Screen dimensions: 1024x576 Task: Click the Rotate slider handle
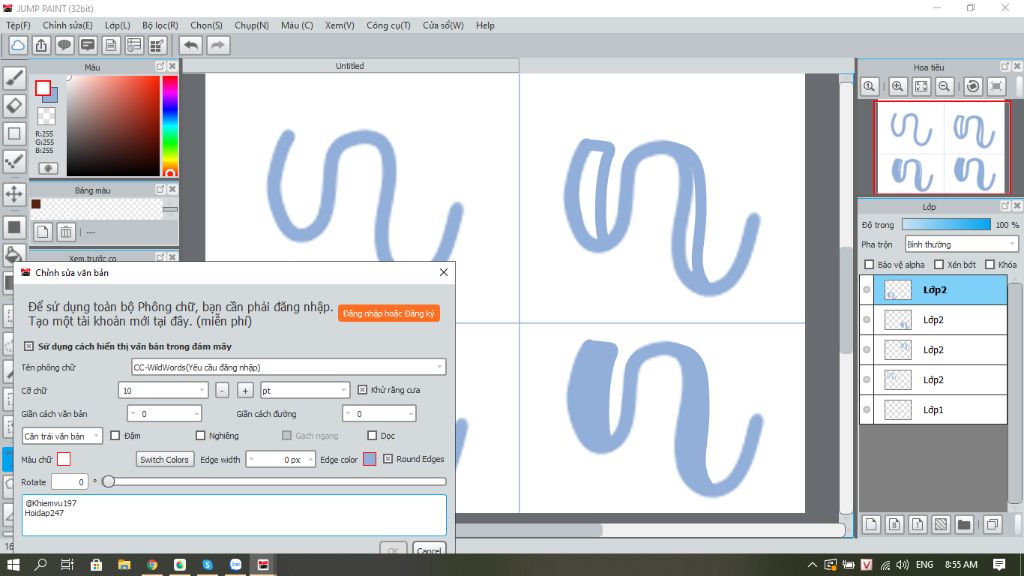pos(108,481)
